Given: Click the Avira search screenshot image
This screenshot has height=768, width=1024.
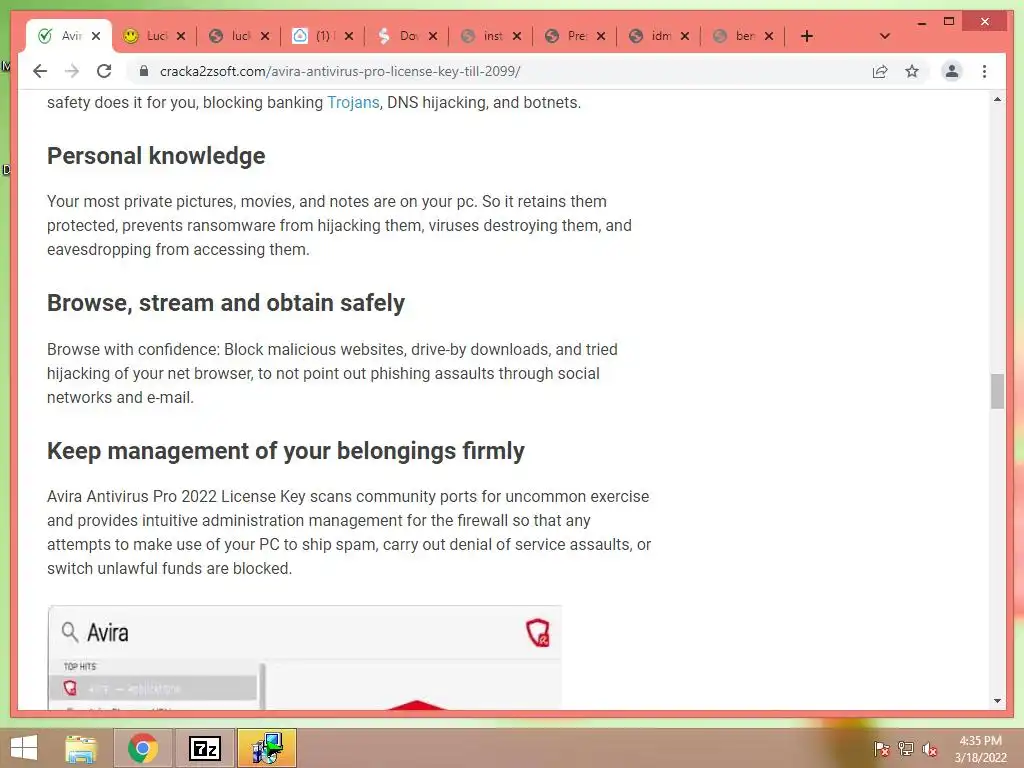Looking at the screenshot, I should tap(305, 657).
